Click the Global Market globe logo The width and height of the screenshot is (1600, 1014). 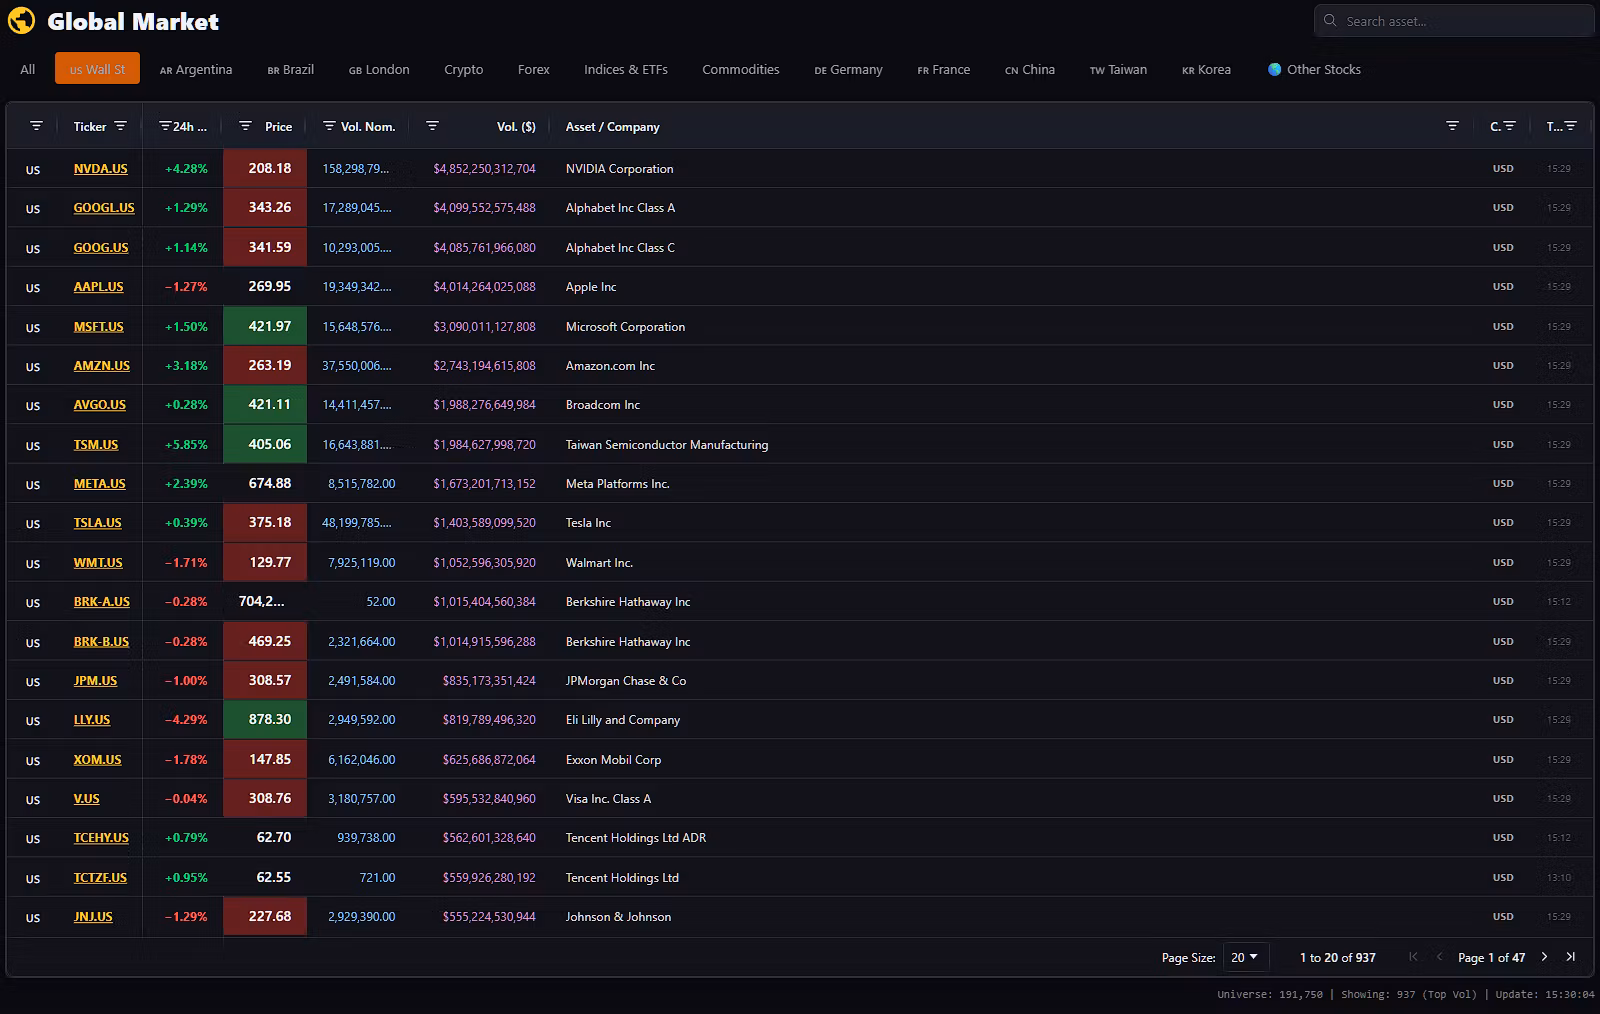pyautogui.click(x=21, y=20)
